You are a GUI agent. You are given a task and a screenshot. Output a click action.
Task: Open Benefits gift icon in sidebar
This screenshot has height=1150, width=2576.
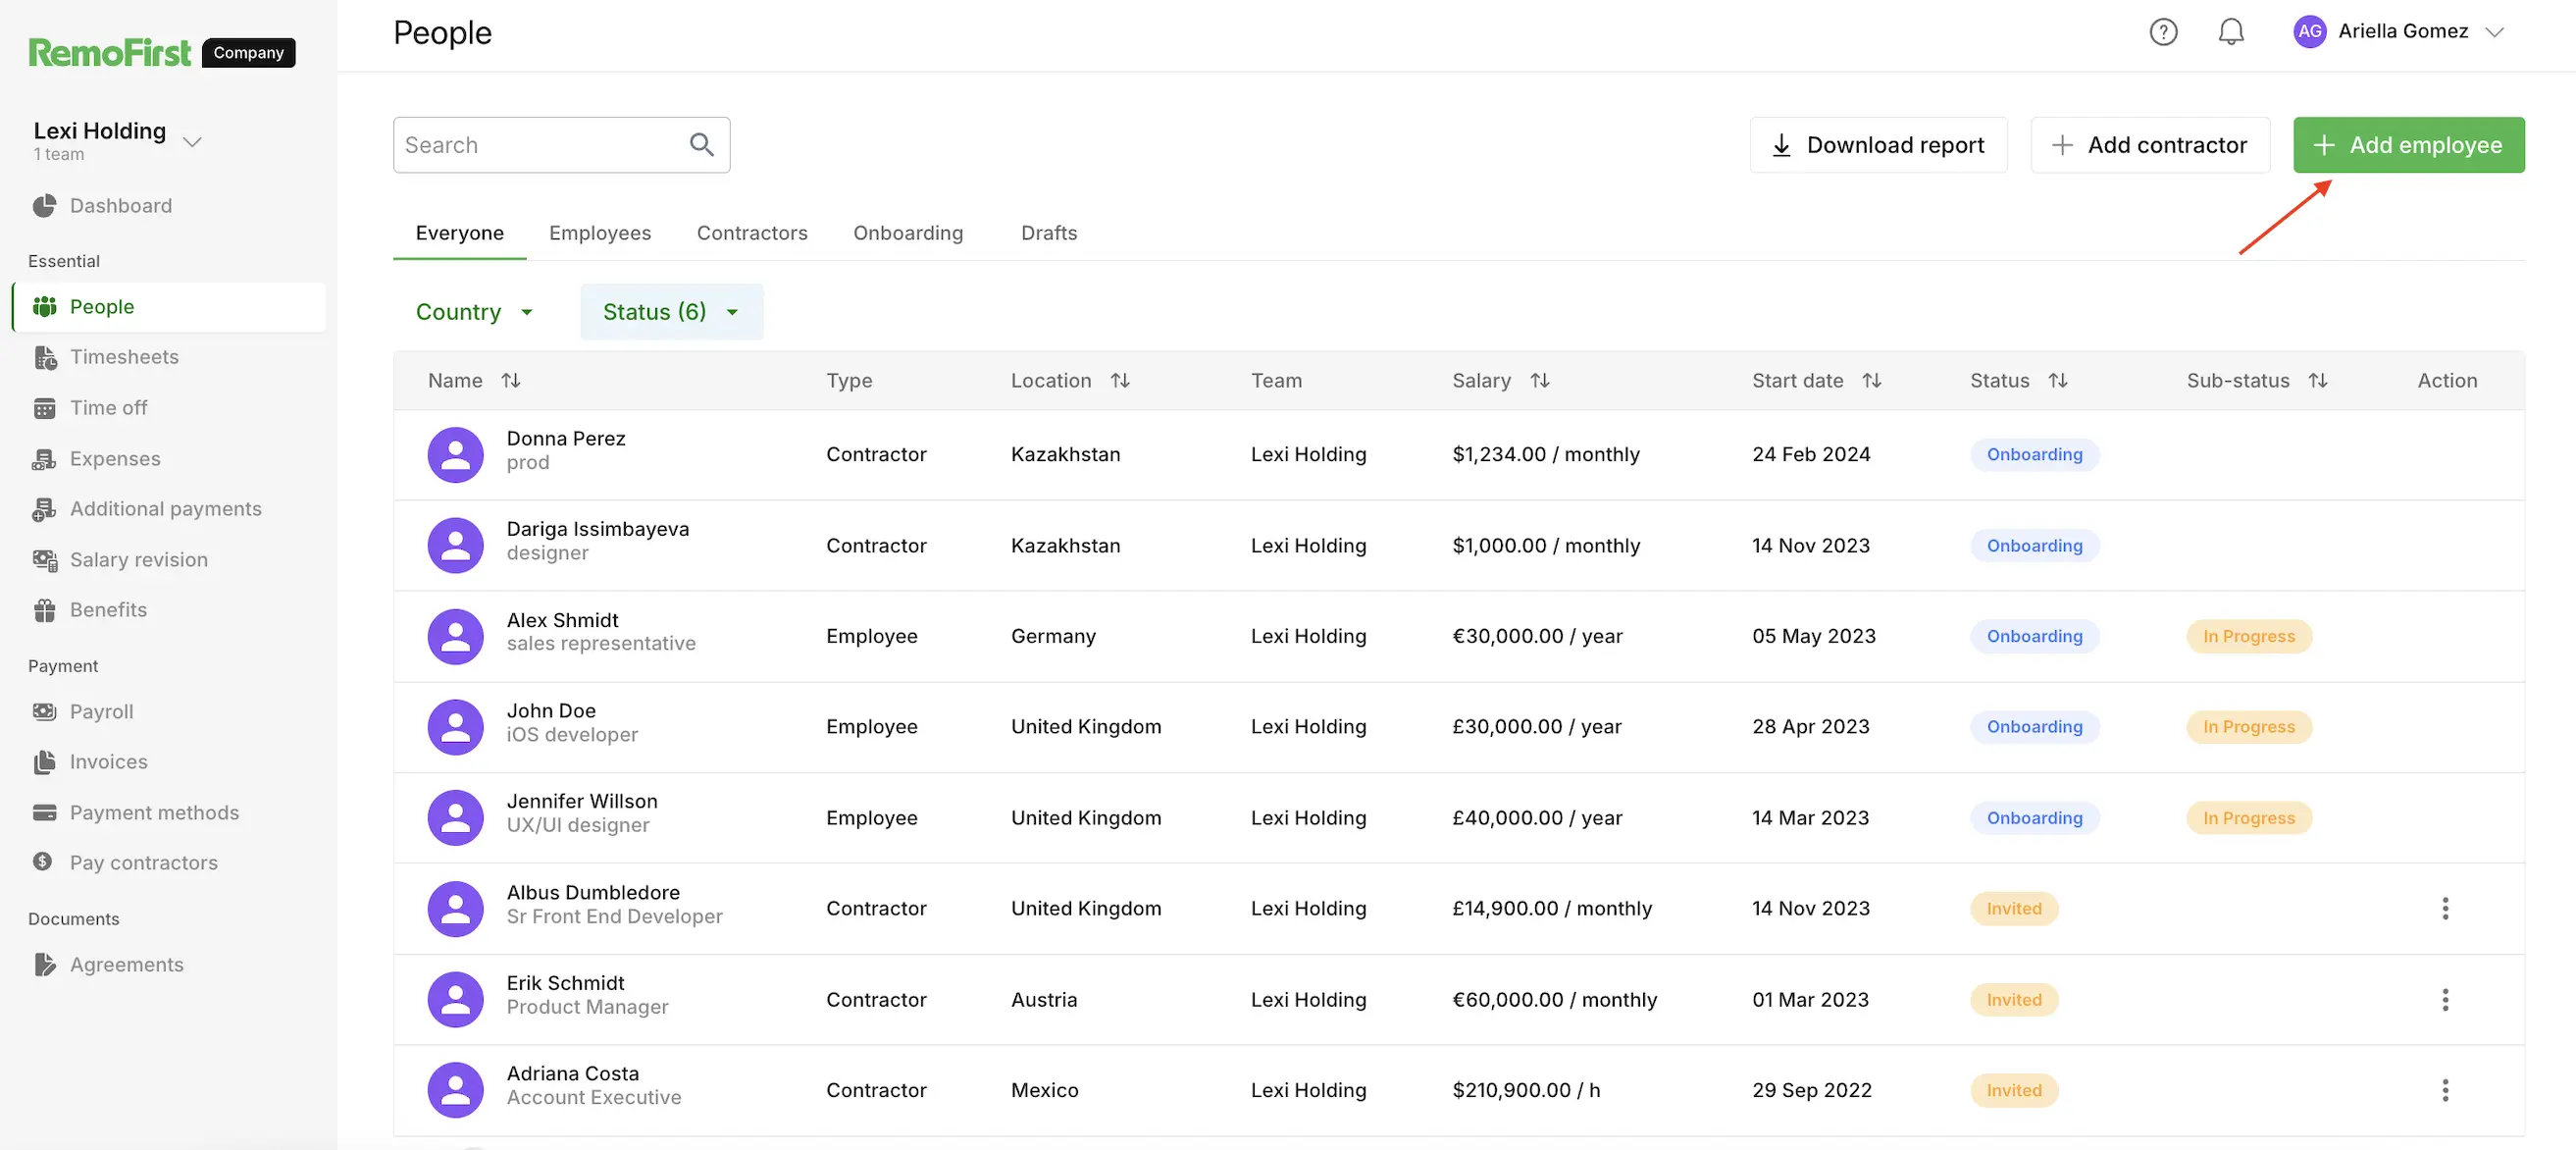(45, 610)
